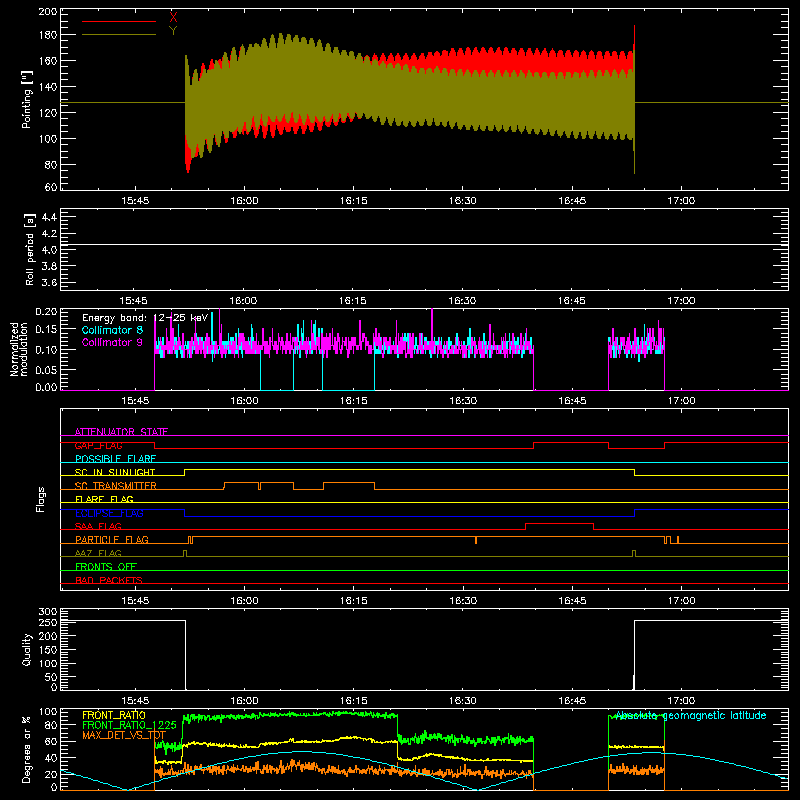Click the 'Degrees or %' axis title
Screen dimensions: 800x800
point(27,749)
